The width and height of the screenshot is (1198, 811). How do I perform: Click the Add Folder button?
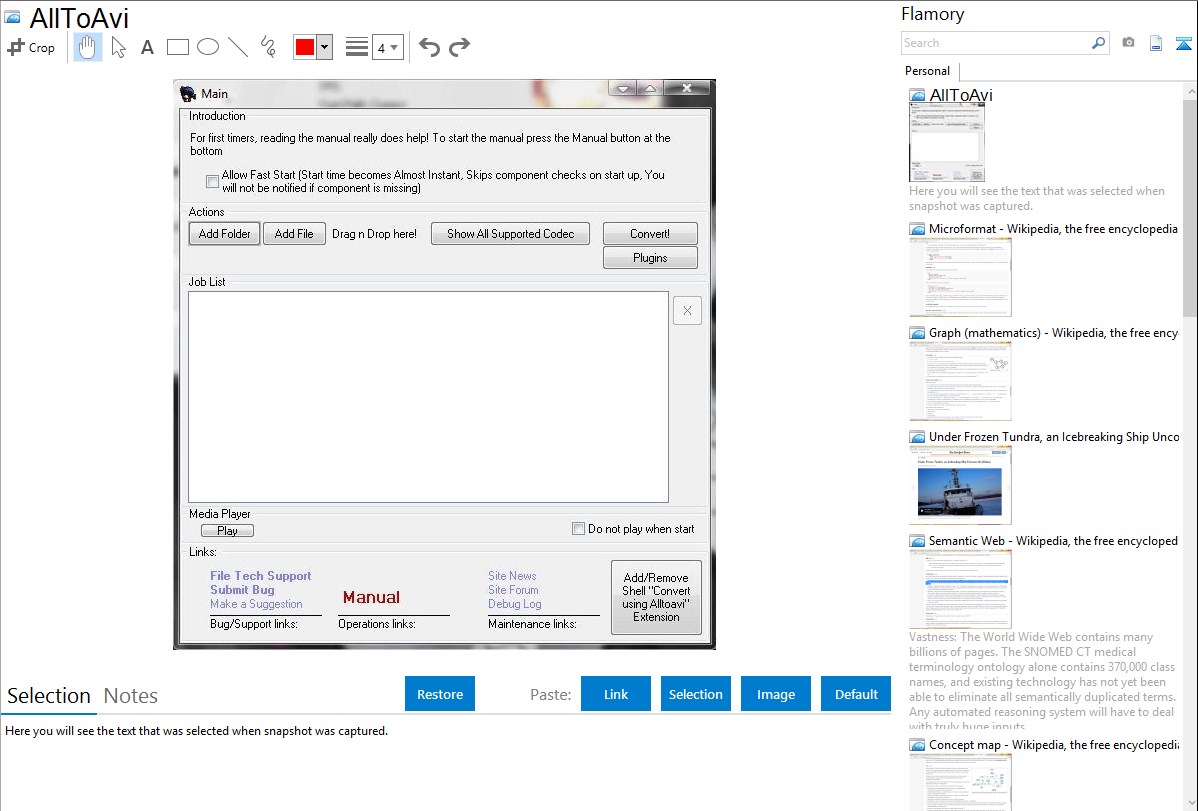point(225,234)
